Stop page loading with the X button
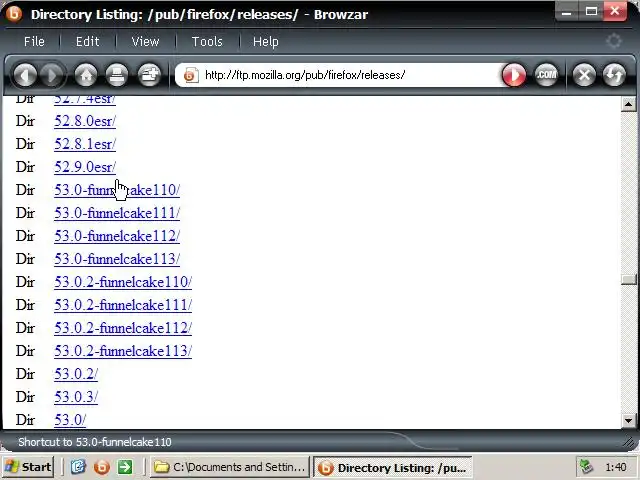Viewport: 640px width, 480px height. point(584,75)
